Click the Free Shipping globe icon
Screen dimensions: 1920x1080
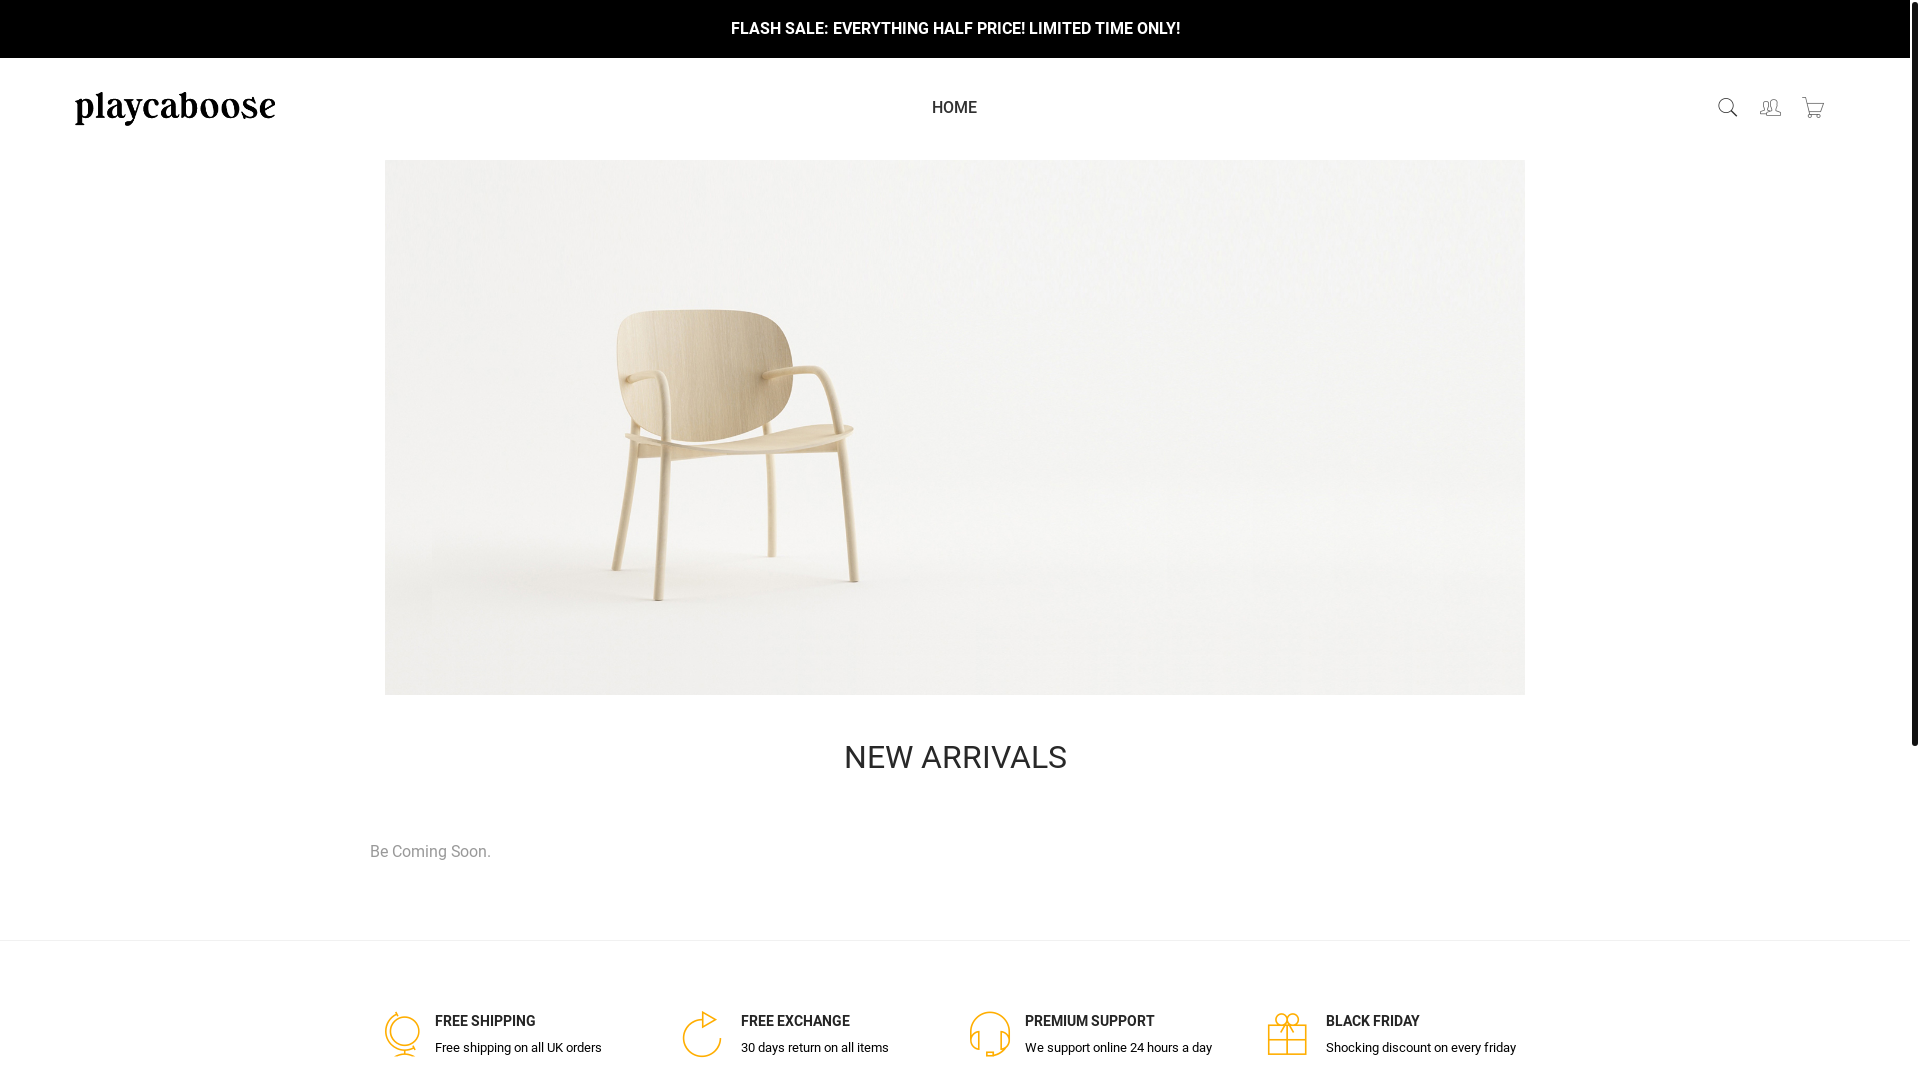402,1034
